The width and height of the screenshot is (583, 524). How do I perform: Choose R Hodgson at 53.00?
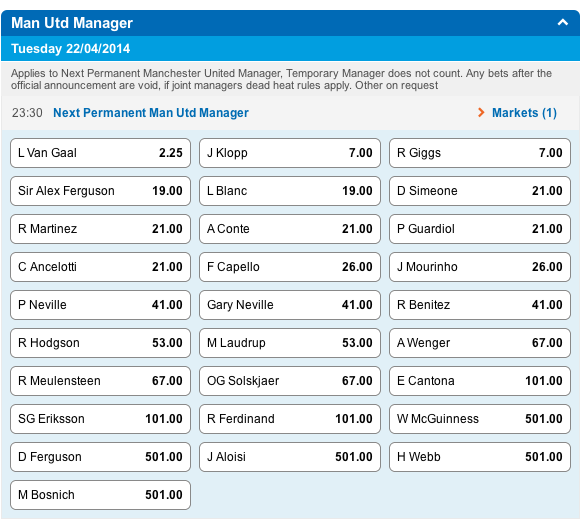tap(100, 343)
